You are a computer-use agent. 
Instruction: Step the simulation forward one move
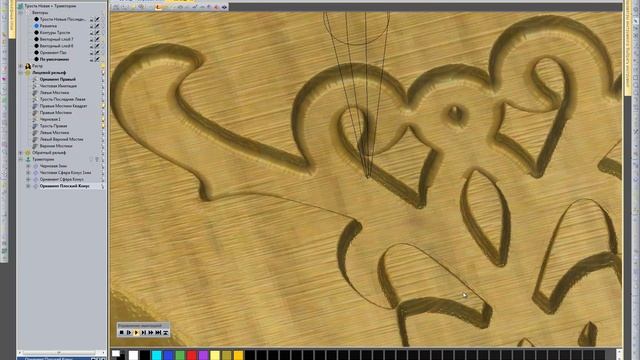pyautogui.click(x=129, y=333)
